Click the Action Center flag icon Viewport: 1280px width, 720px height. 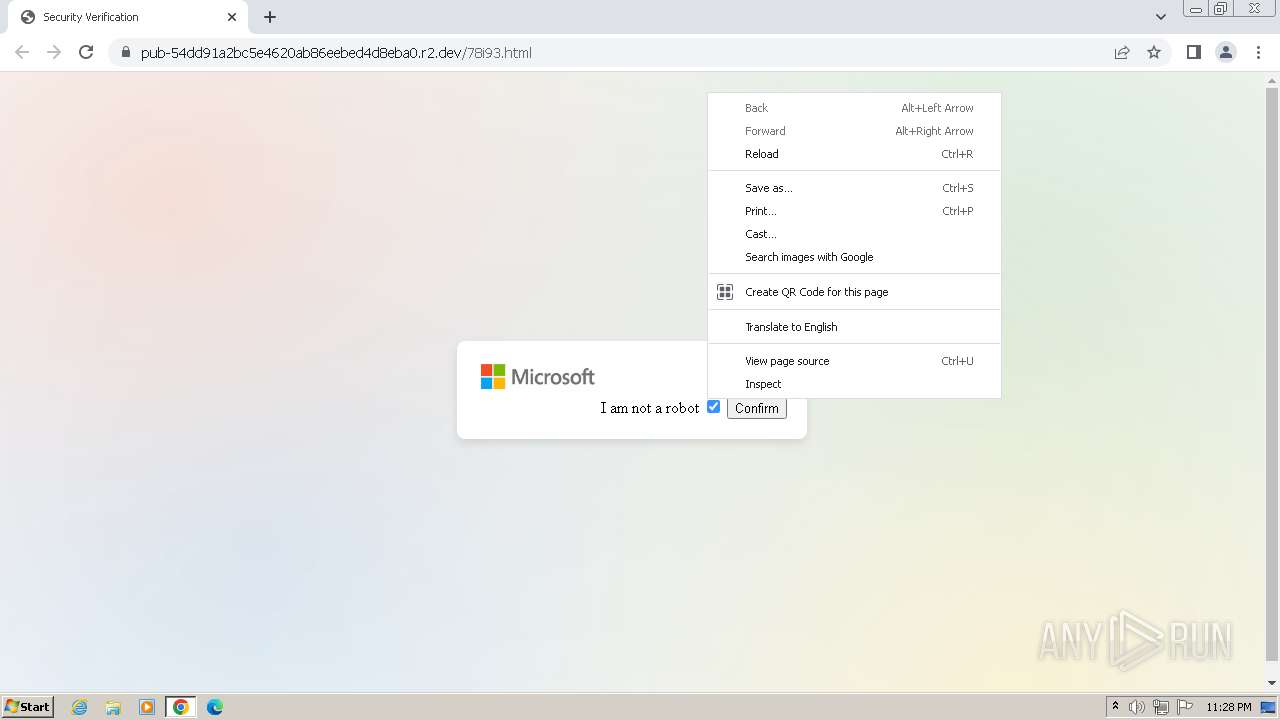pos(1185,707)
